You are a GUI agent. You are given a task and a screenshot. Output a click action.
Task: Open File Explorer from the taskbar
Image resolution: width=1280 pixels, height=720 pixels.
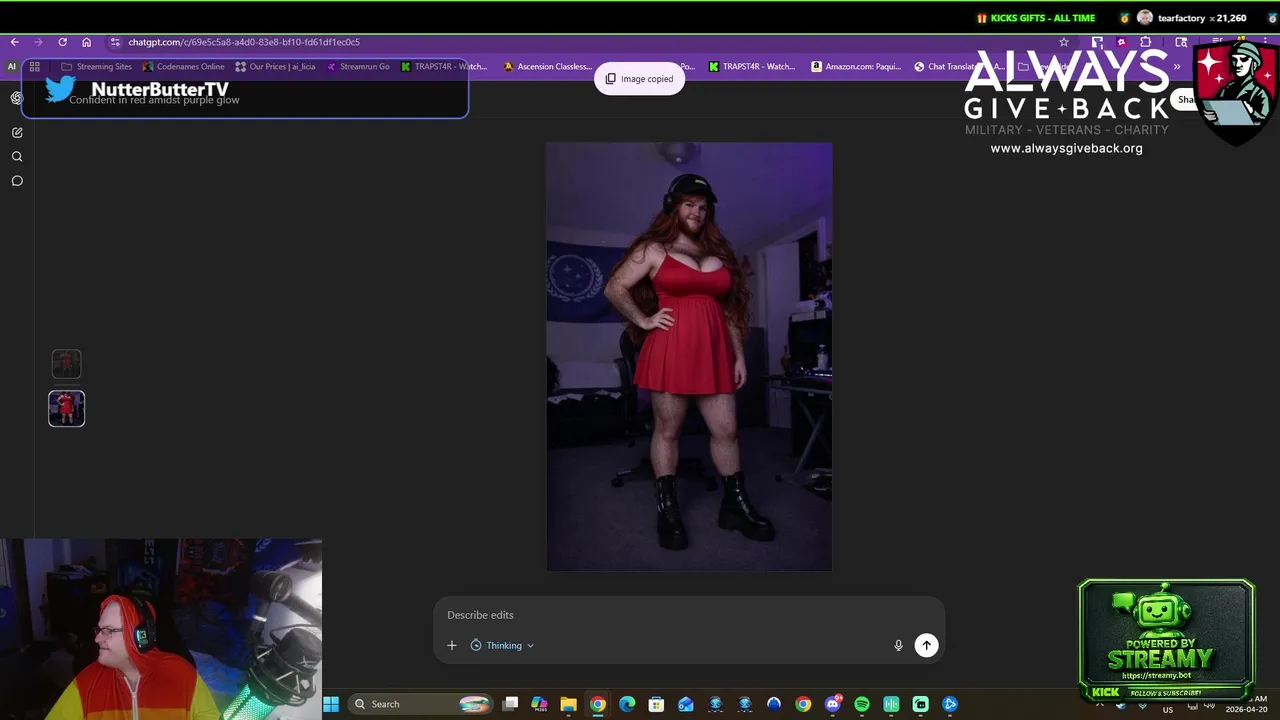coord(568,704)
